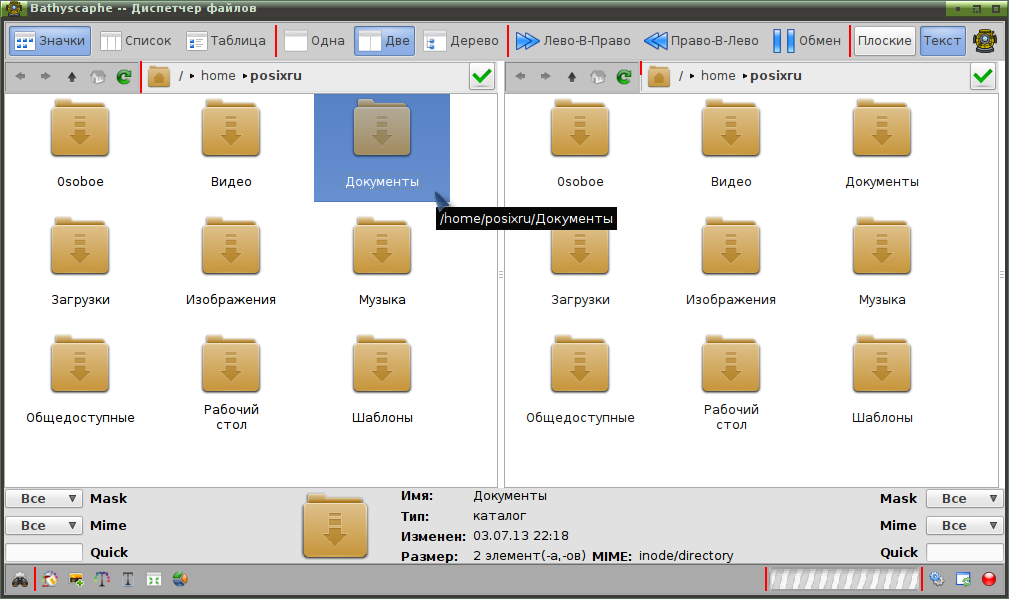
Task: Click the home icon in left pane navigation
Action: [x=97, y=77]
